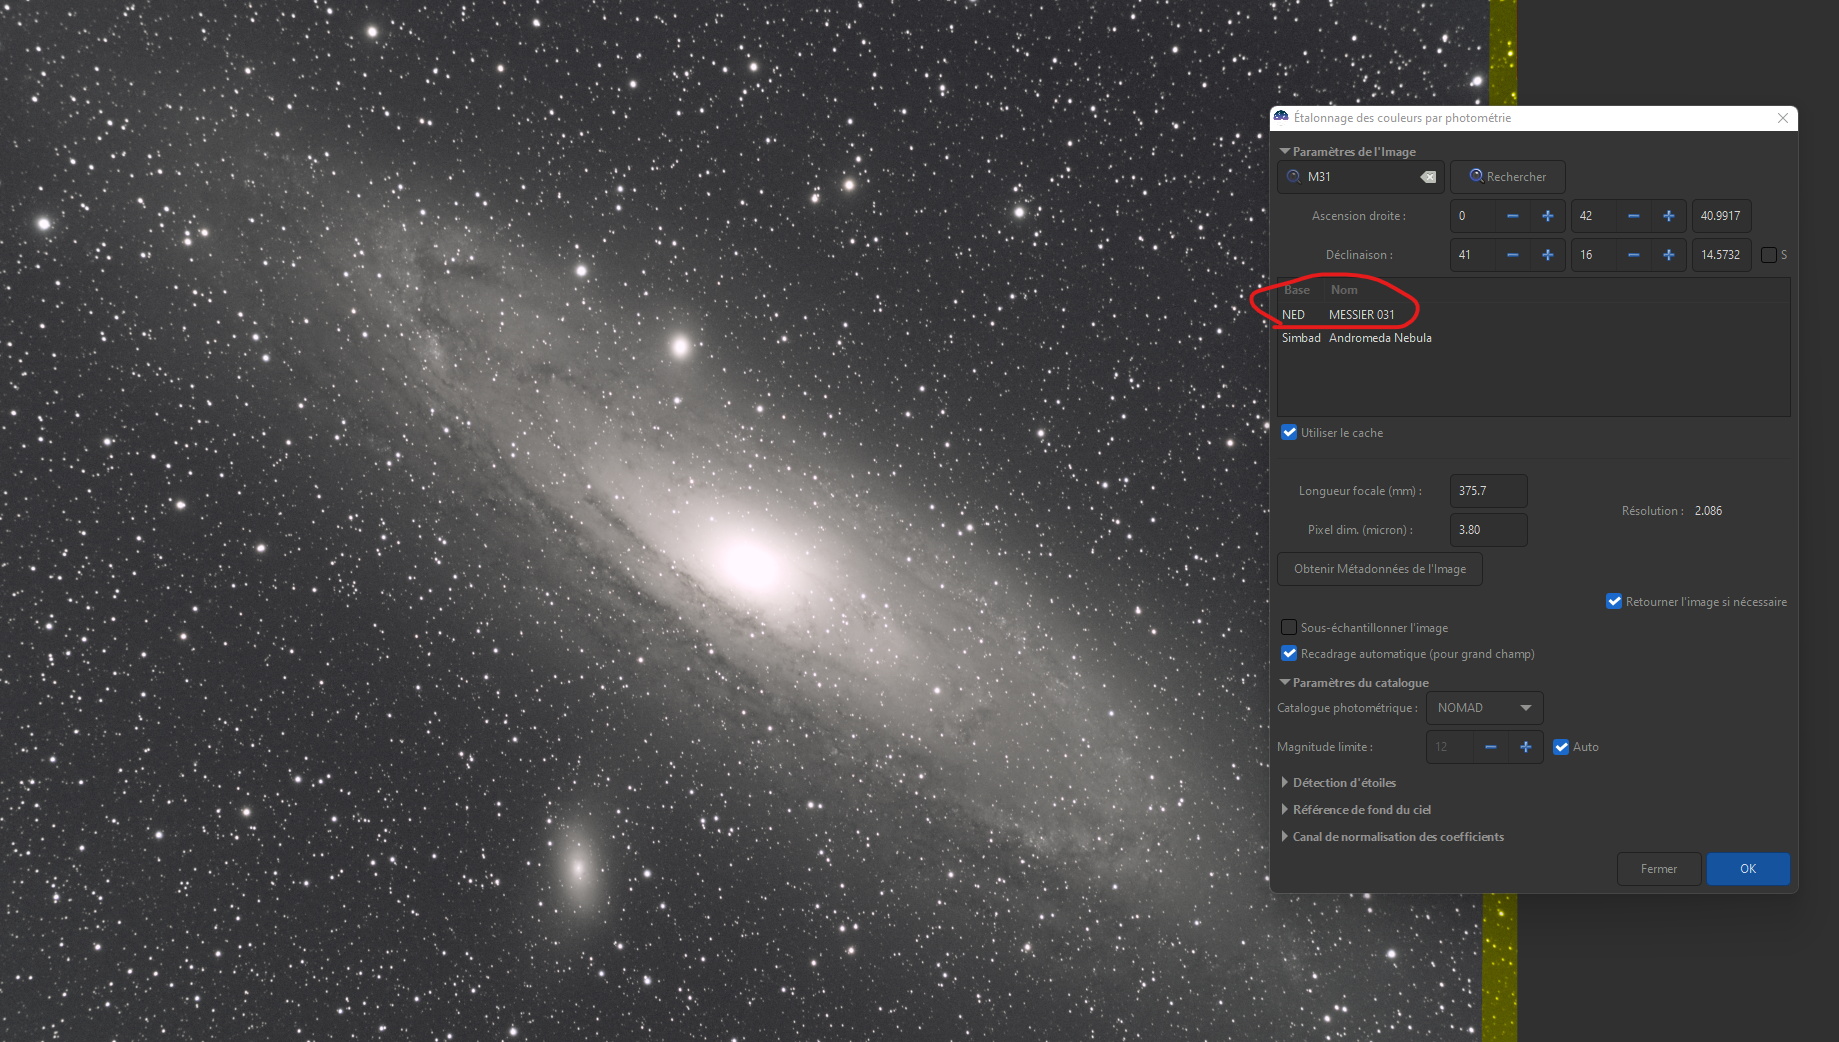Image resolution: width=1839 pixels, height=1042 pixels.
Task: Increase declination minutes value 16
Action: click(x=1669, y=255)
